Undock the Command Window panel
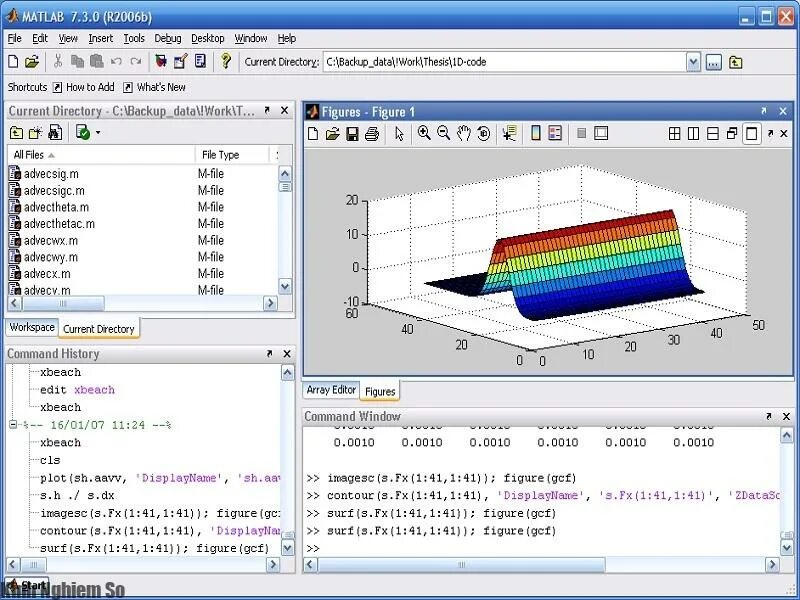Image resolution: width=800 pixels, height=600 pixels. point(769,416)
